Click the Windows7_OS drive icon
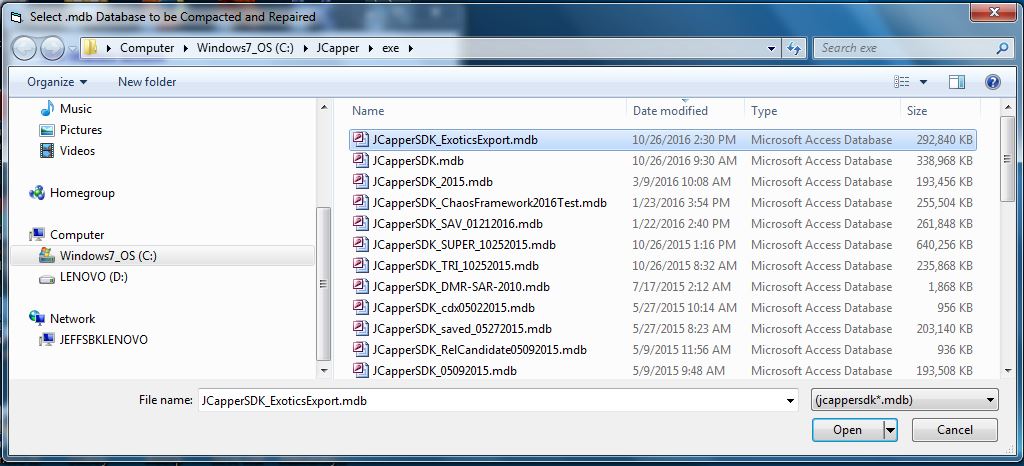 (47, 255)
